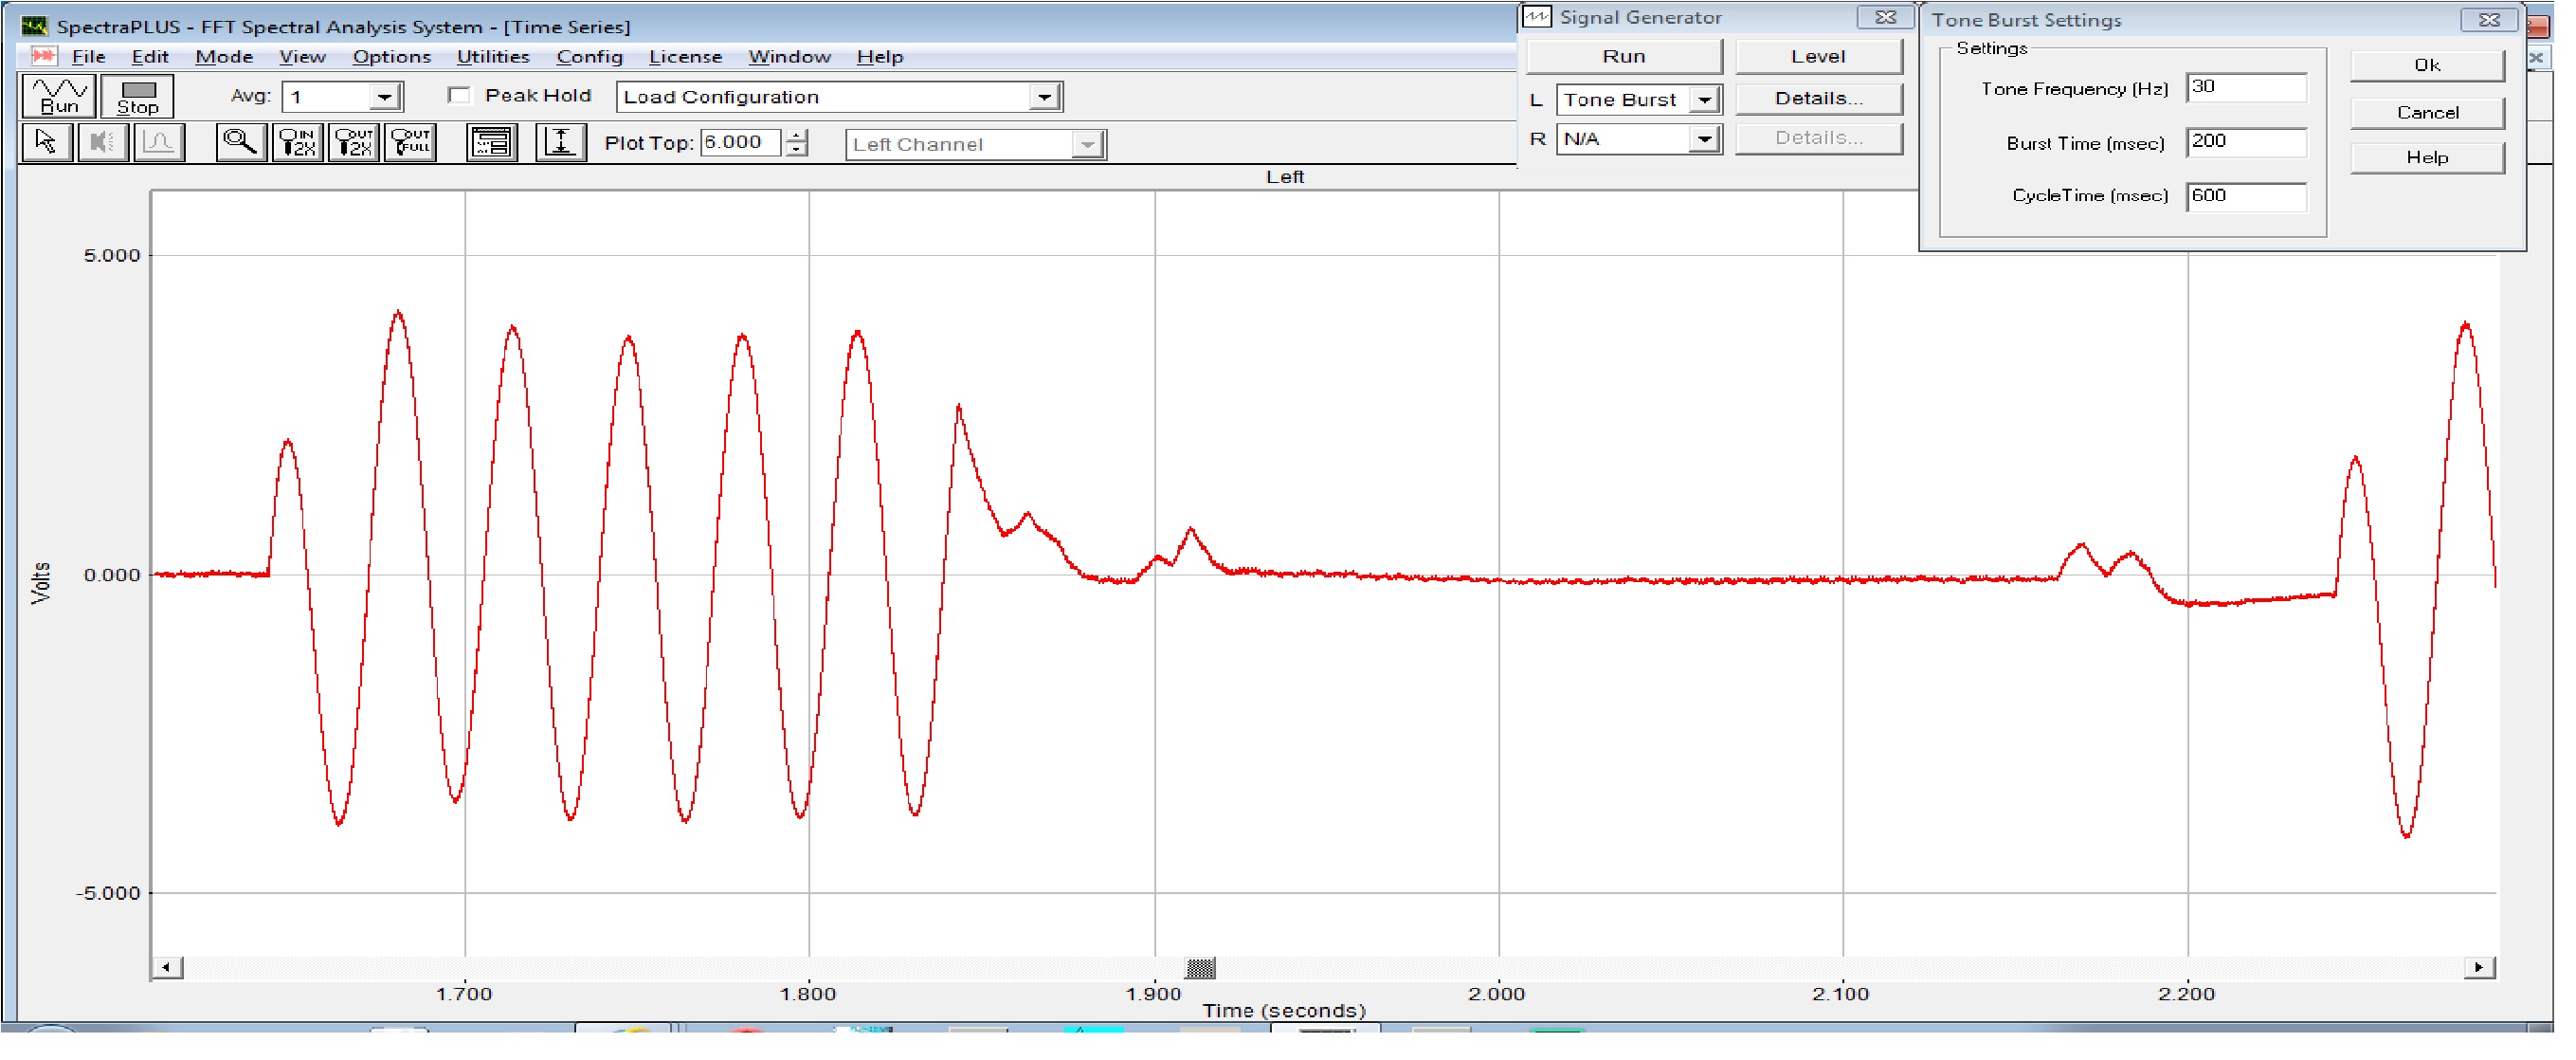Click Ok in Tone Burst Settings

click(2428, 66)
